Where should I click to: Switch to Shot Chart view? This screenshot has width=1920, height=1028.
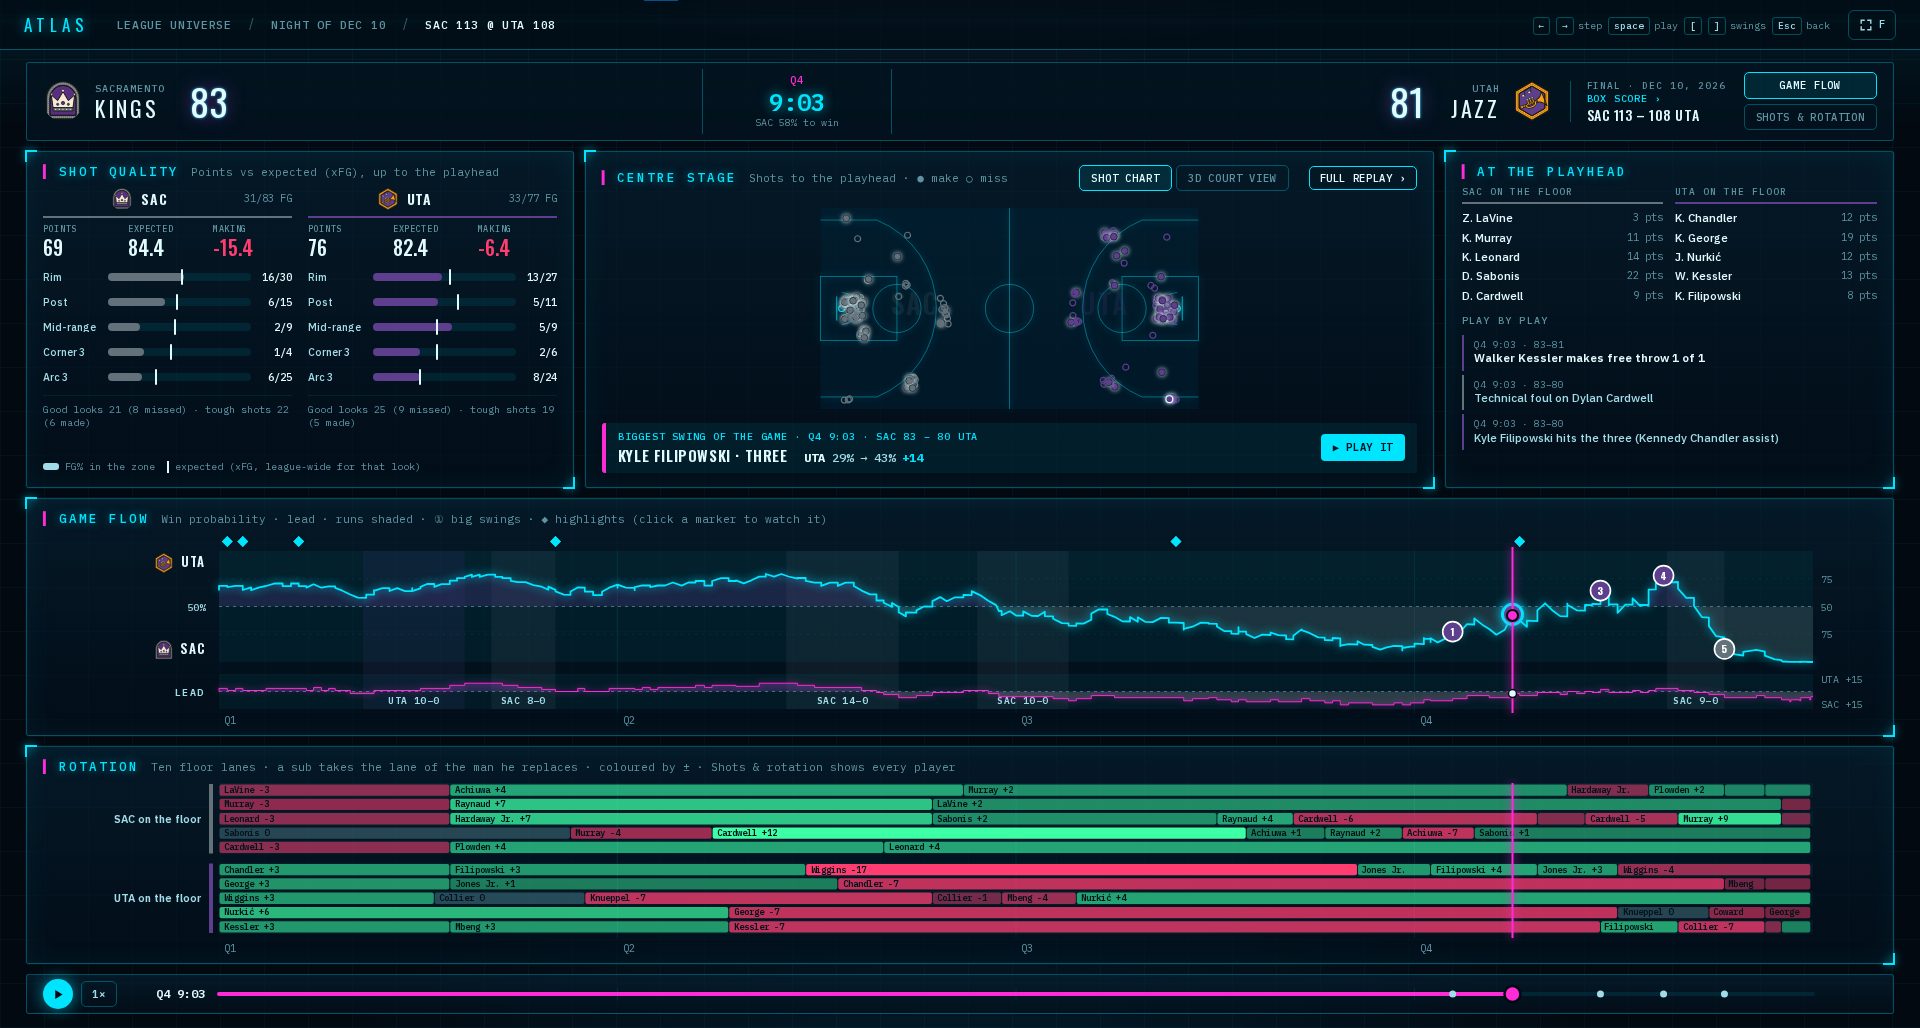tap(1125, 178)
